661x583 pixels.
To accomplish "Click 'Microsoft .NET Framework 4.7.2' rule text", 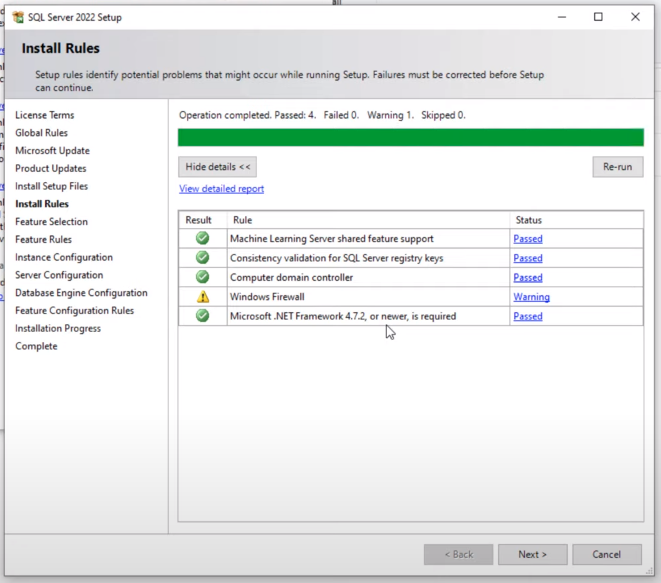I will (x=343, y=316).
